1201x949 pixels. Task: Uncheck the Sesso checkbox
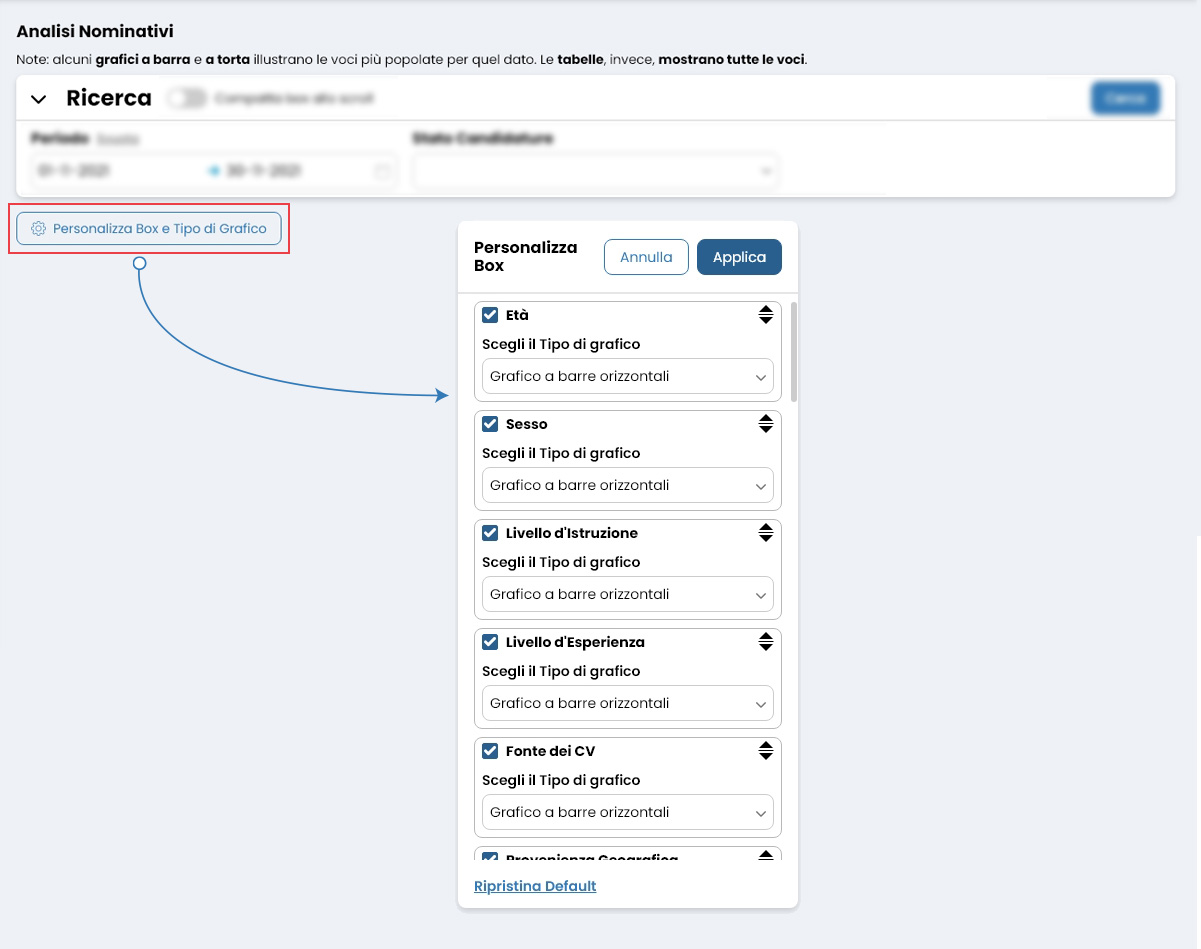click(x=489, y=423)
